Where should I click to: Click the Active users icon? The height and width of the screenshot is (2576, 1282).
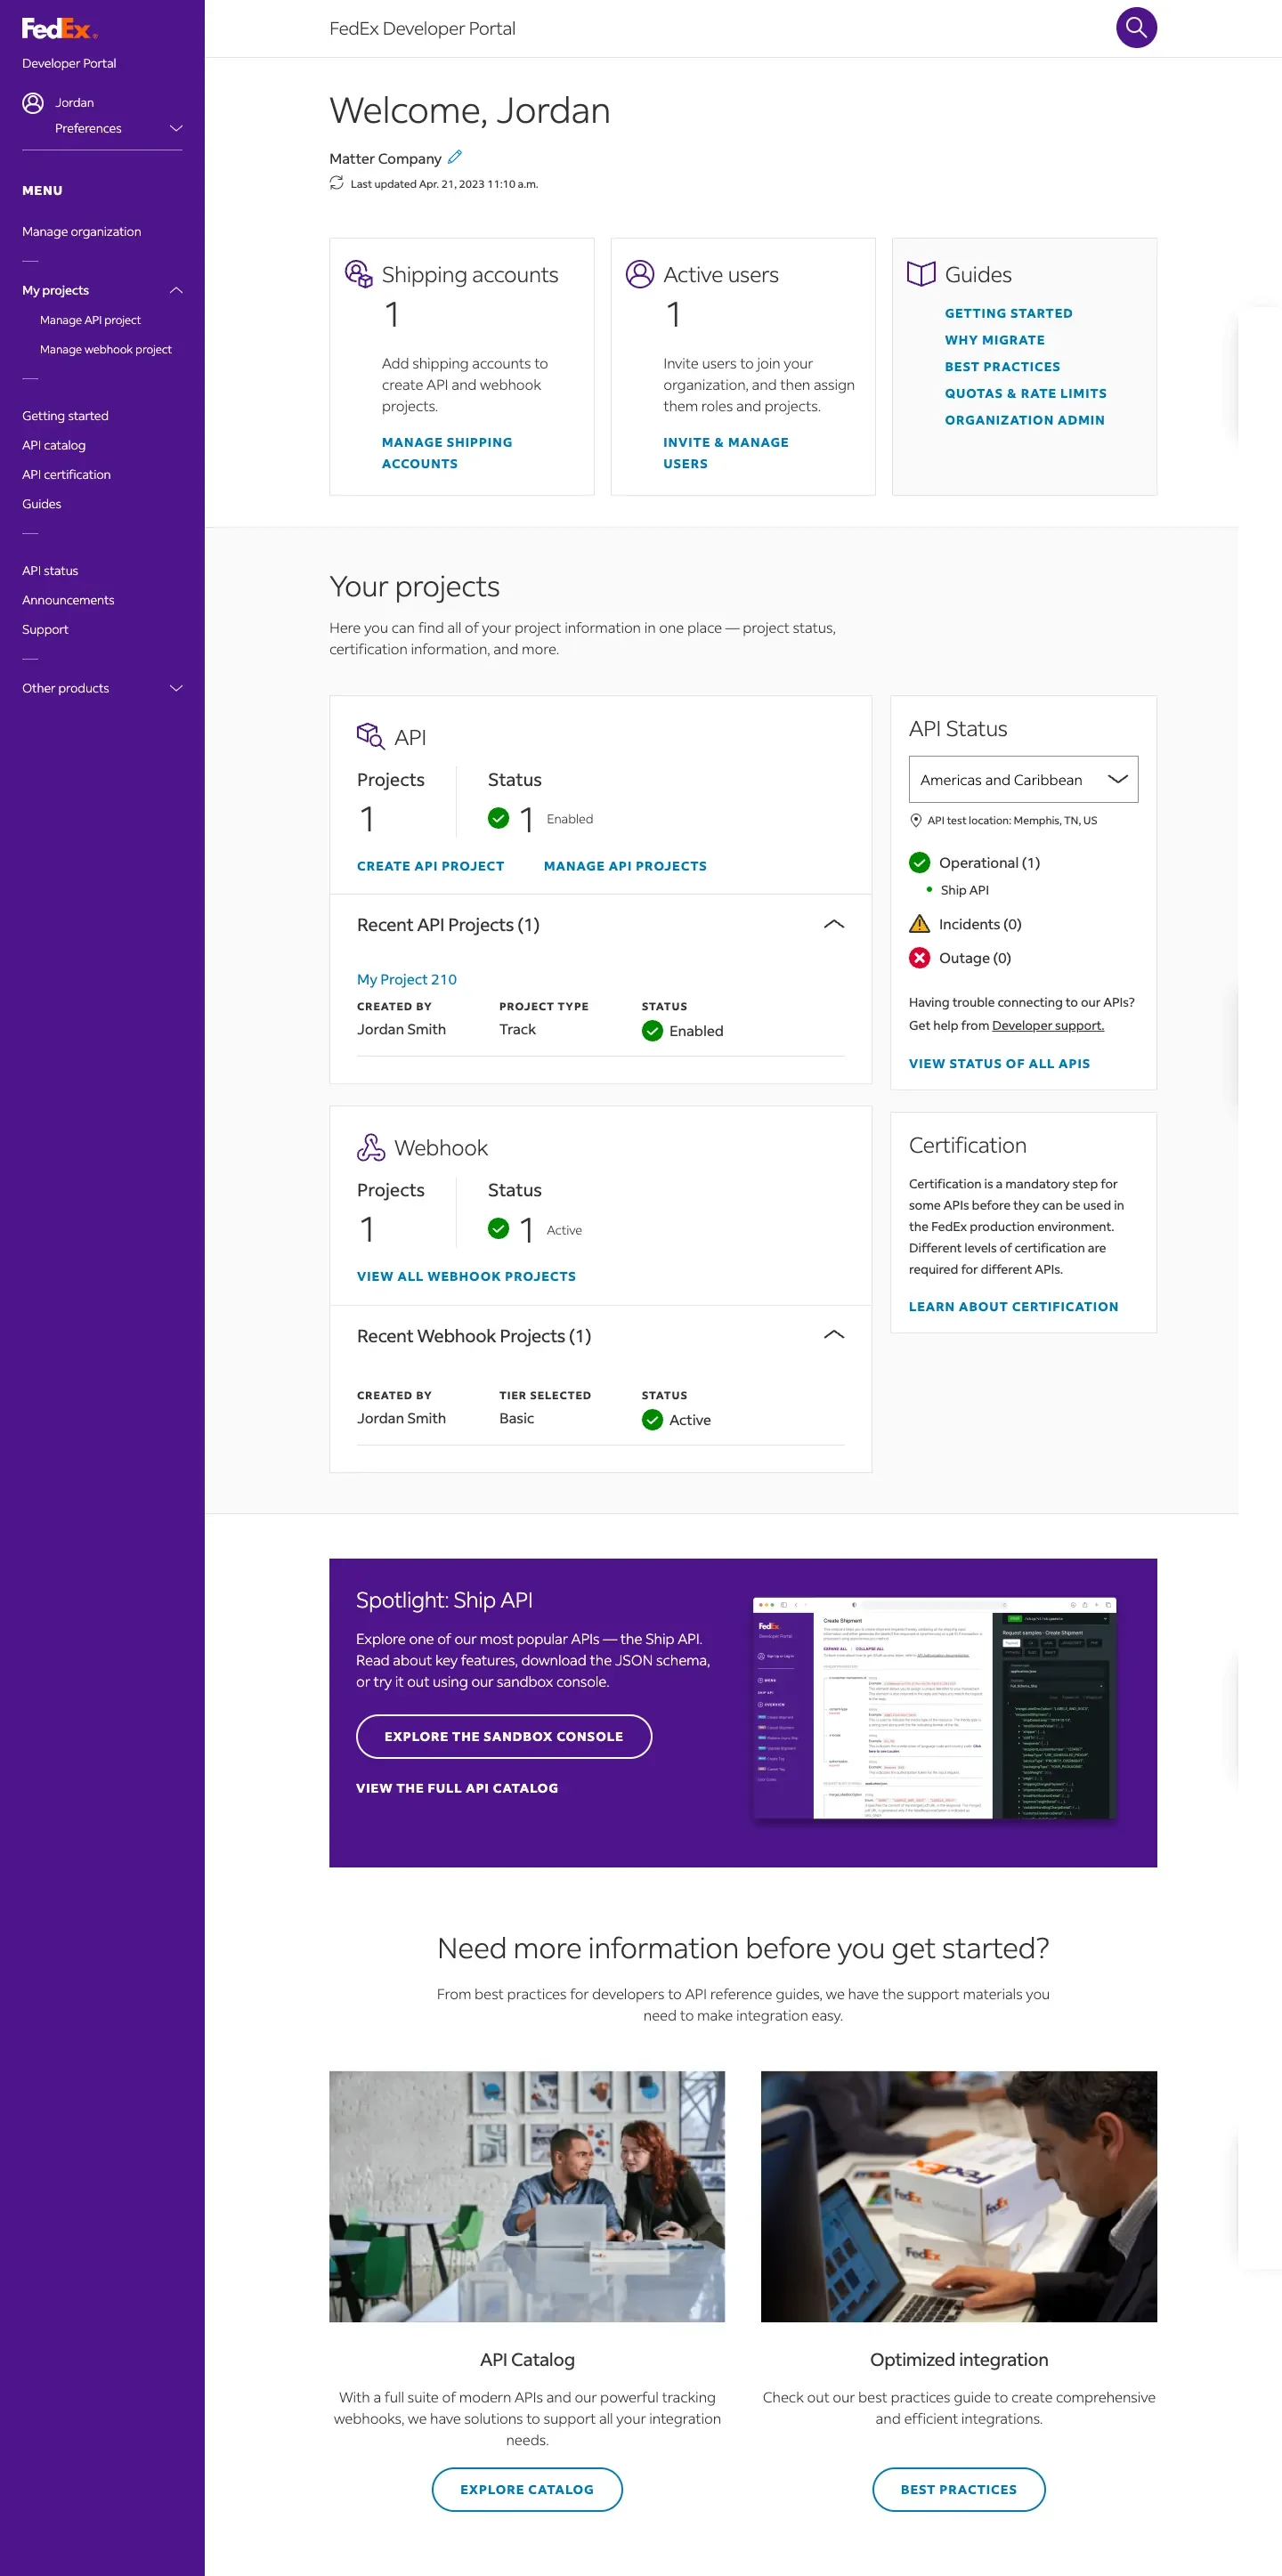640,274
